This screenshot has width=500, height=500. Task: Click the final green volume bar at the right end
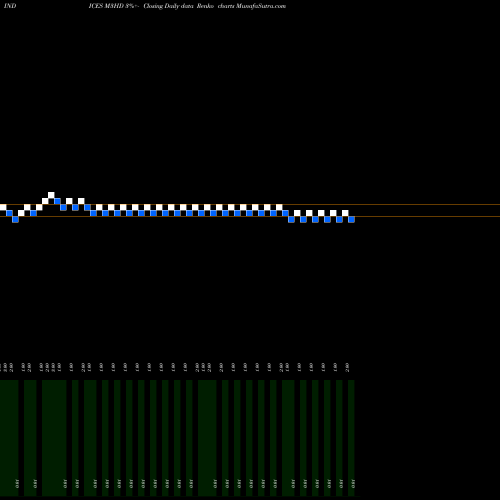[351, 438]
